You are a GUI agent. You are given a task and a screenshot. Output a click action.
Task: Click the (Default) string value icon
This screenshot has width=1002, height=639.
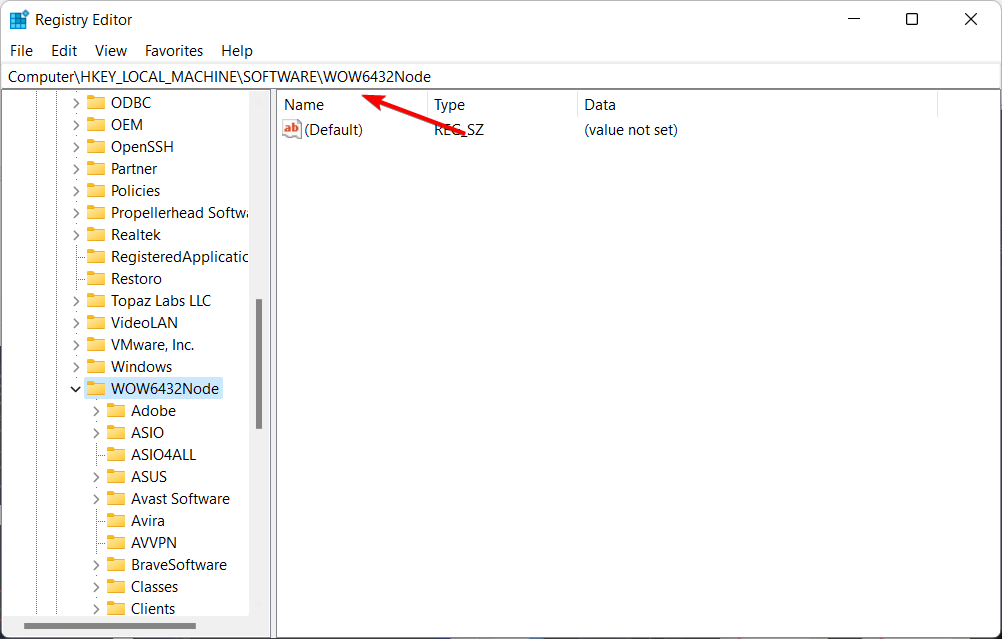point(291,129)
